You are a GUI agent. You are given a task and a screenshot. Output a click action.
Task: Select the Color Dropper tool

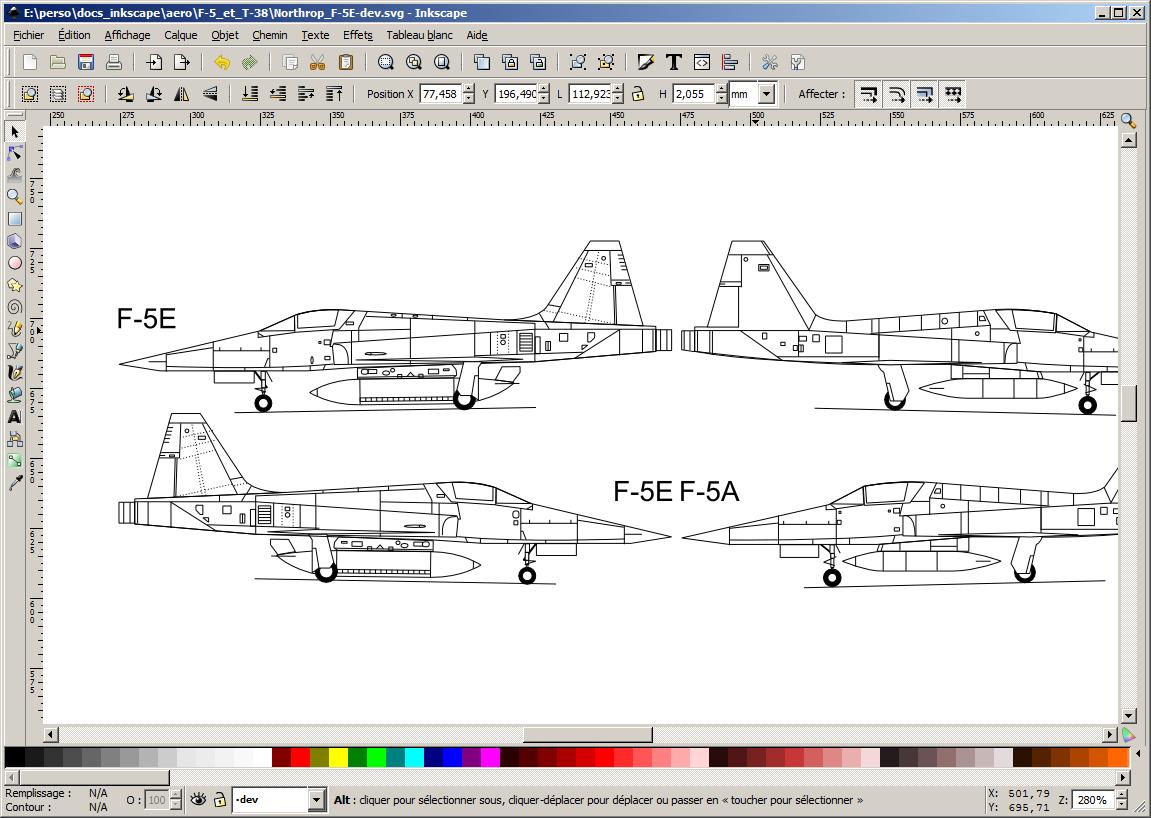pos(15,483)
